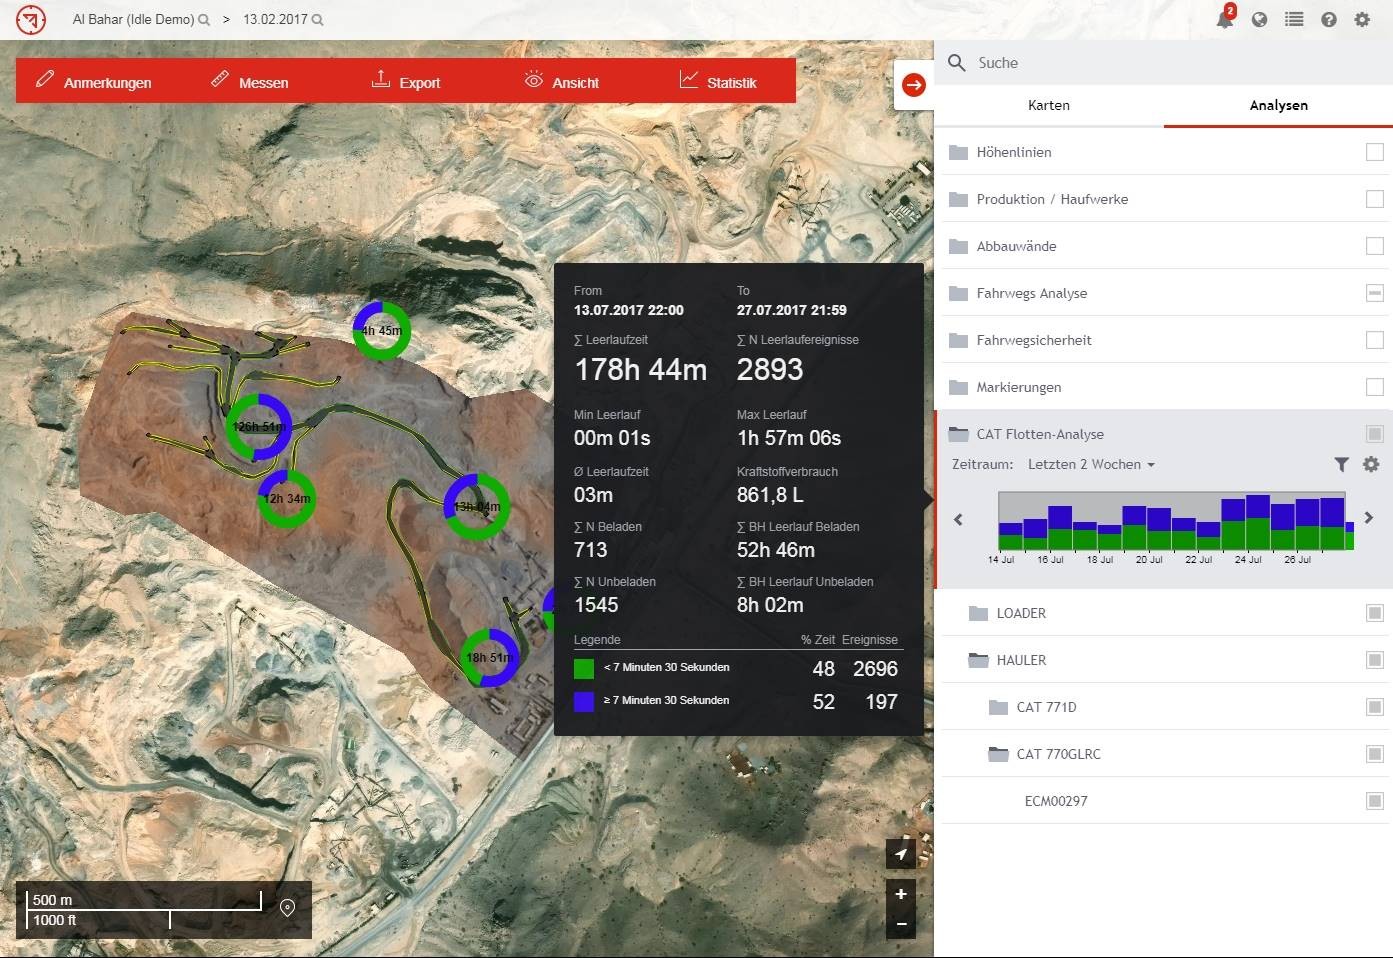
Task: Click the Messen toolbar button
Action: (250, 82)
